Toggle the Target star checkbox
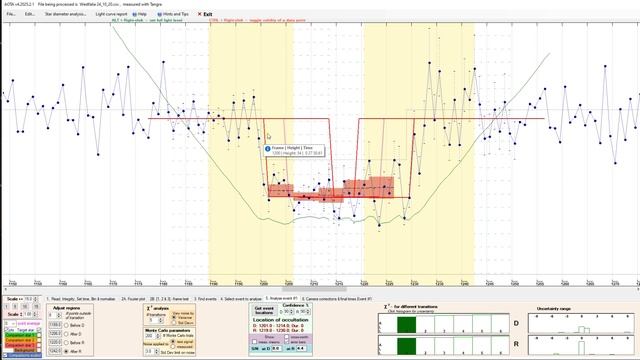 coord(39,329)
